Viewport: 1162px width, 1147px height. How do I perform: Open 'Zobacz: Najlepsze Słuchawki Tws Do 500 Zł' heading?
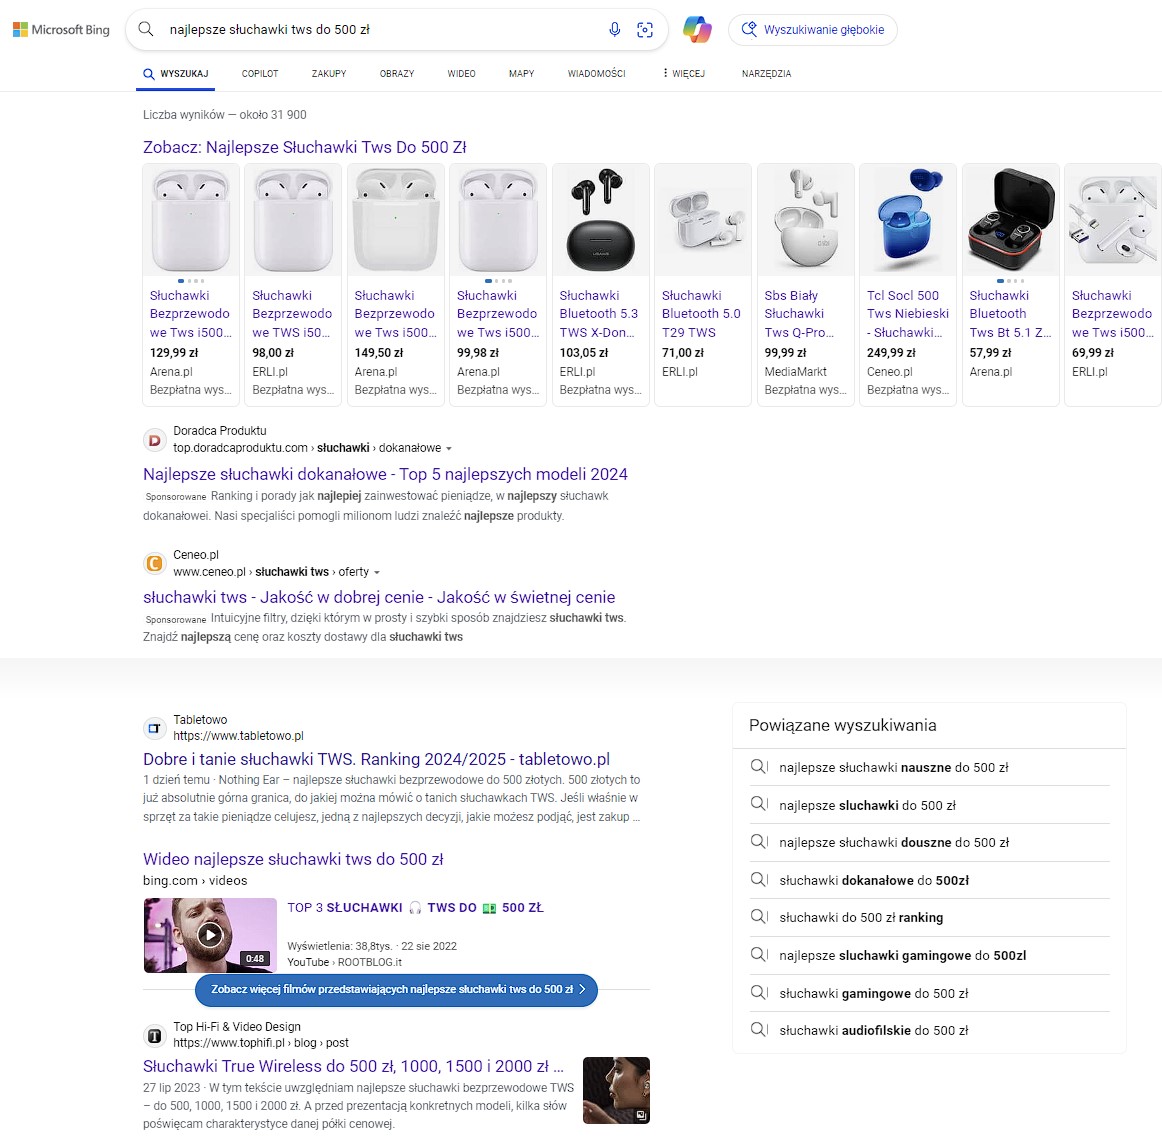[x=305, y=147]
